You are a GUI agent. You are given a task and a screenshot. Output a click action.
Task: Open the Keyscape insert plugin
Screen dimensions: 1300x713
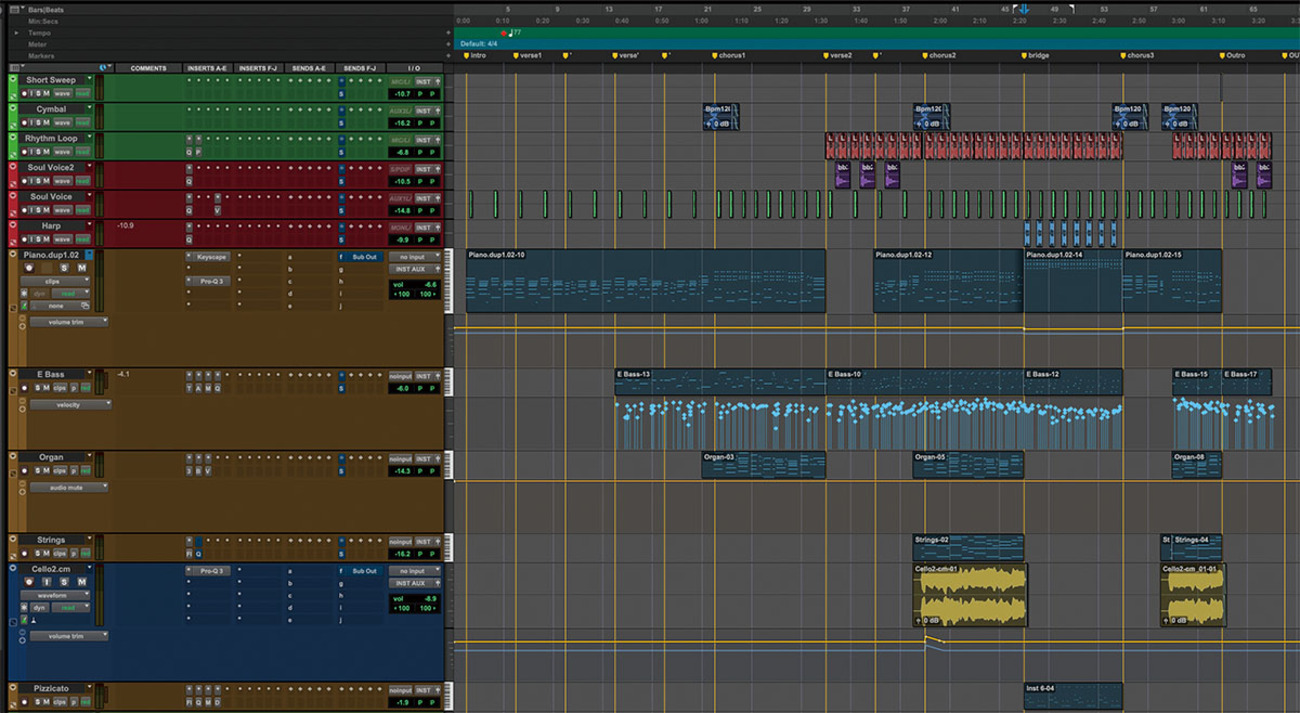pos(211,257)
